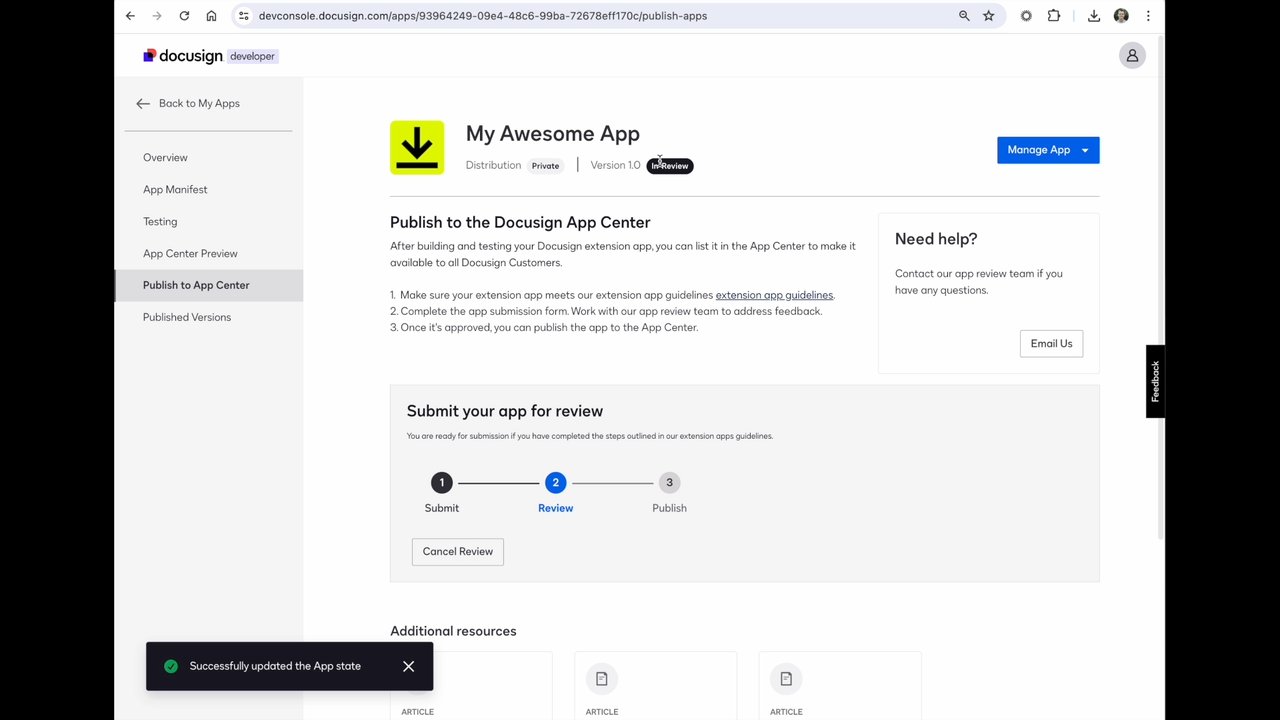The height and width of the screenshot is (720, 1280).
Task: Click the browser forward arrow
Action: [157, 16]
